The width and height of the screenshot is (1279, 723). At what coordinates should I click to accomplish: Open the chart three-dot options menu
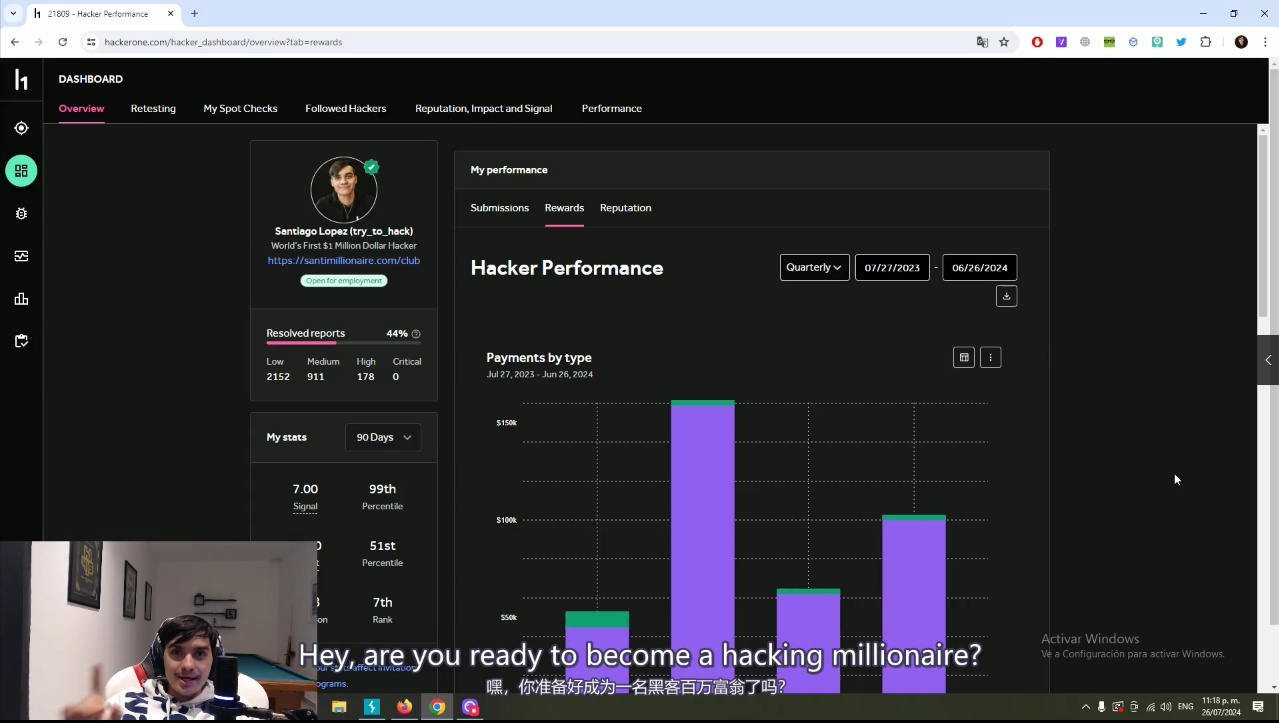pyautogui.click(x=990, y=357)
